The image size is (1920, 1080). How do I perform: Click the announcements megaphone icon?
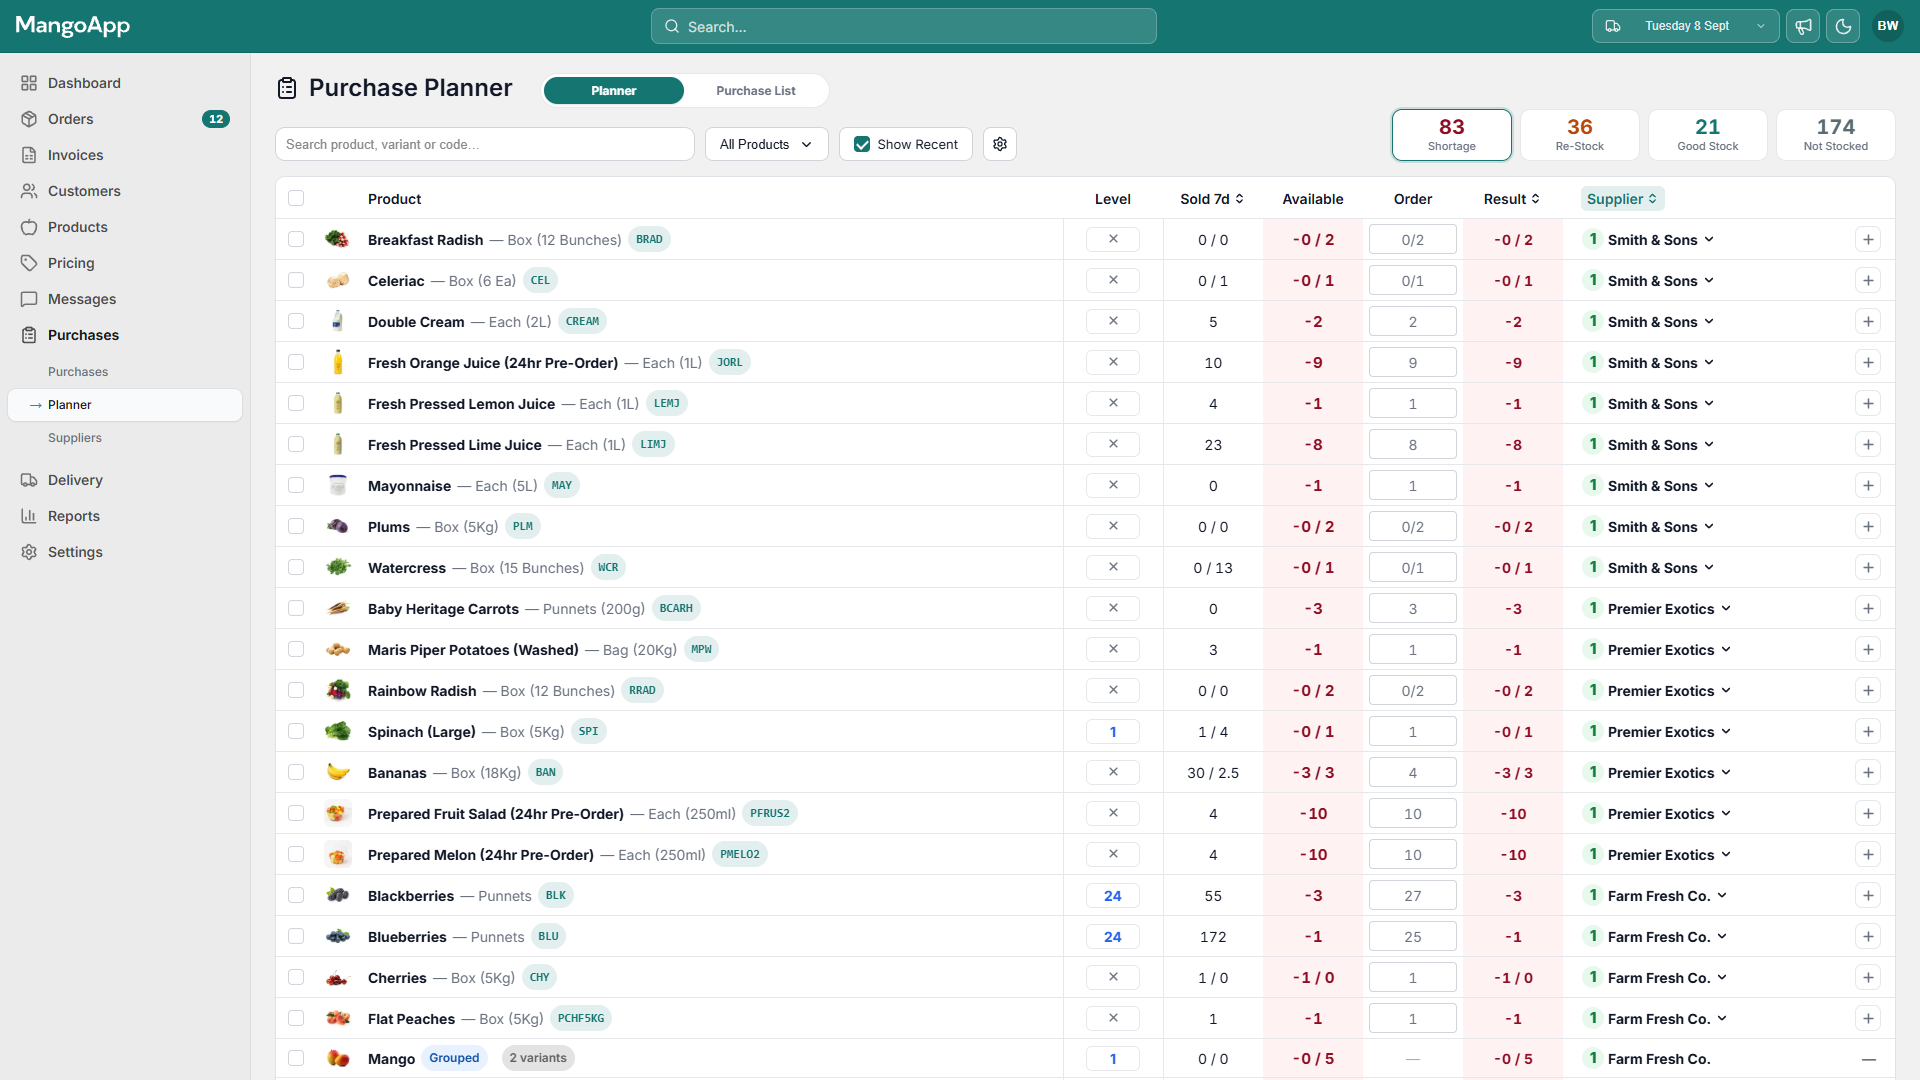(1803, 26)
